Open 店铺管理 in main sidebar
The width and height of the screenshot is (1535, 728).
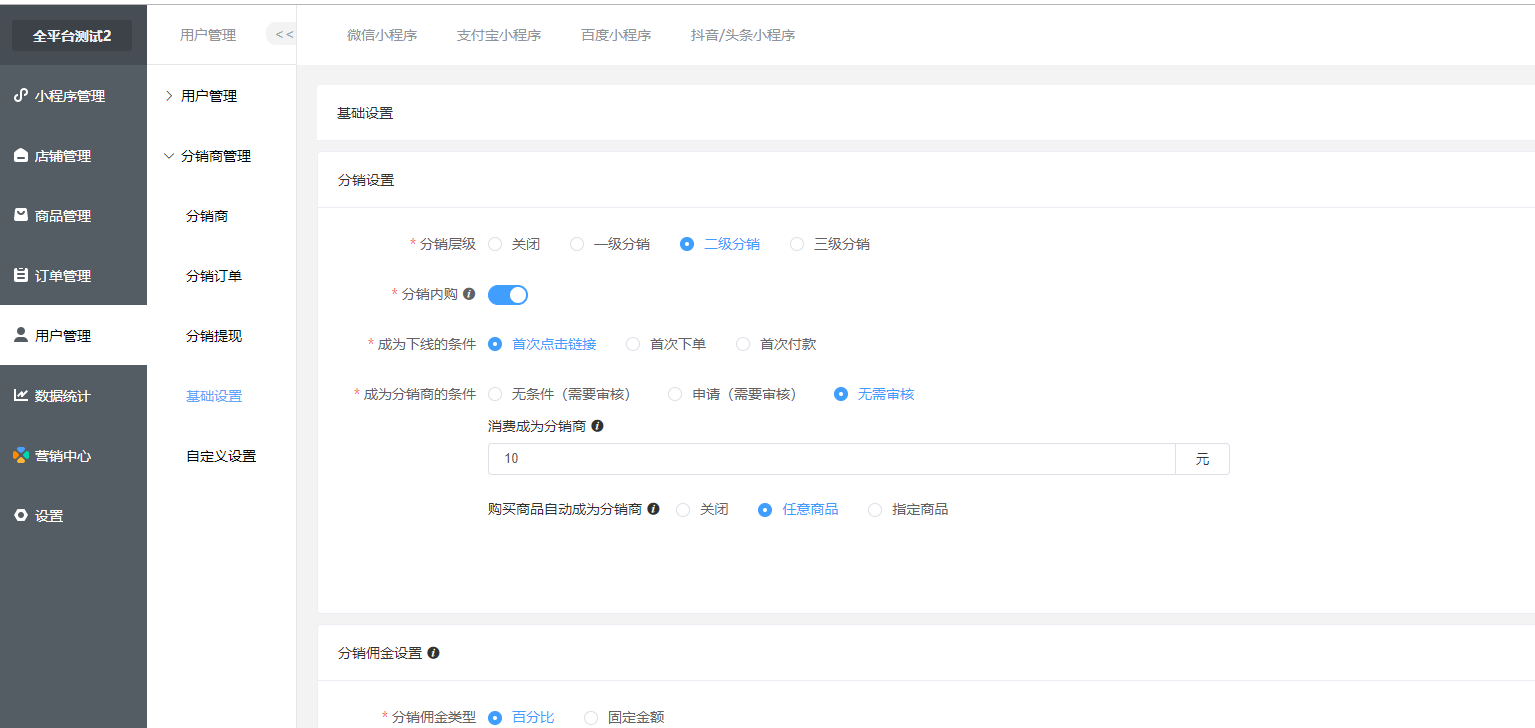73,156
